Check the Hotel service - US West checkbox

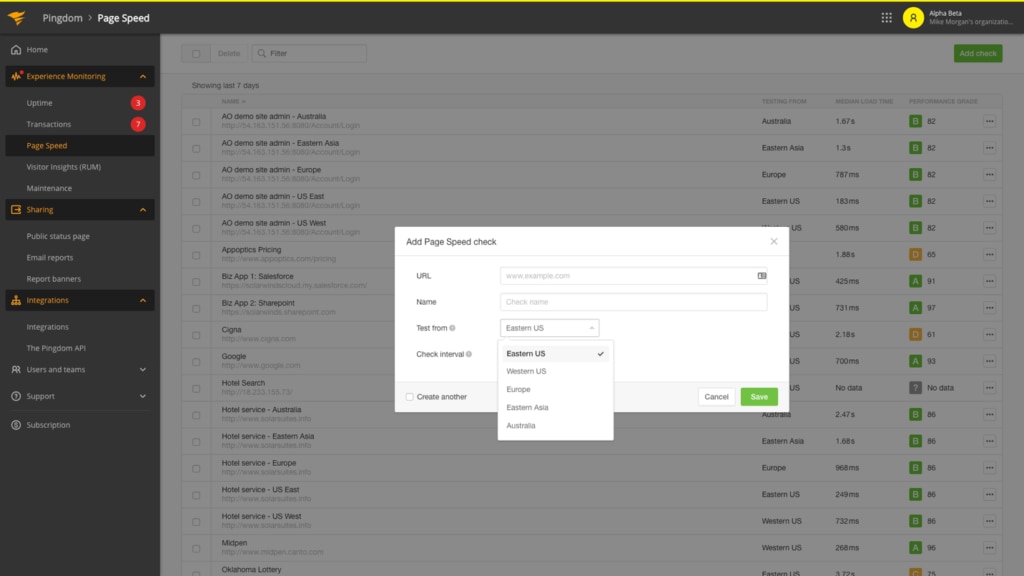click(x=196, y=522)
